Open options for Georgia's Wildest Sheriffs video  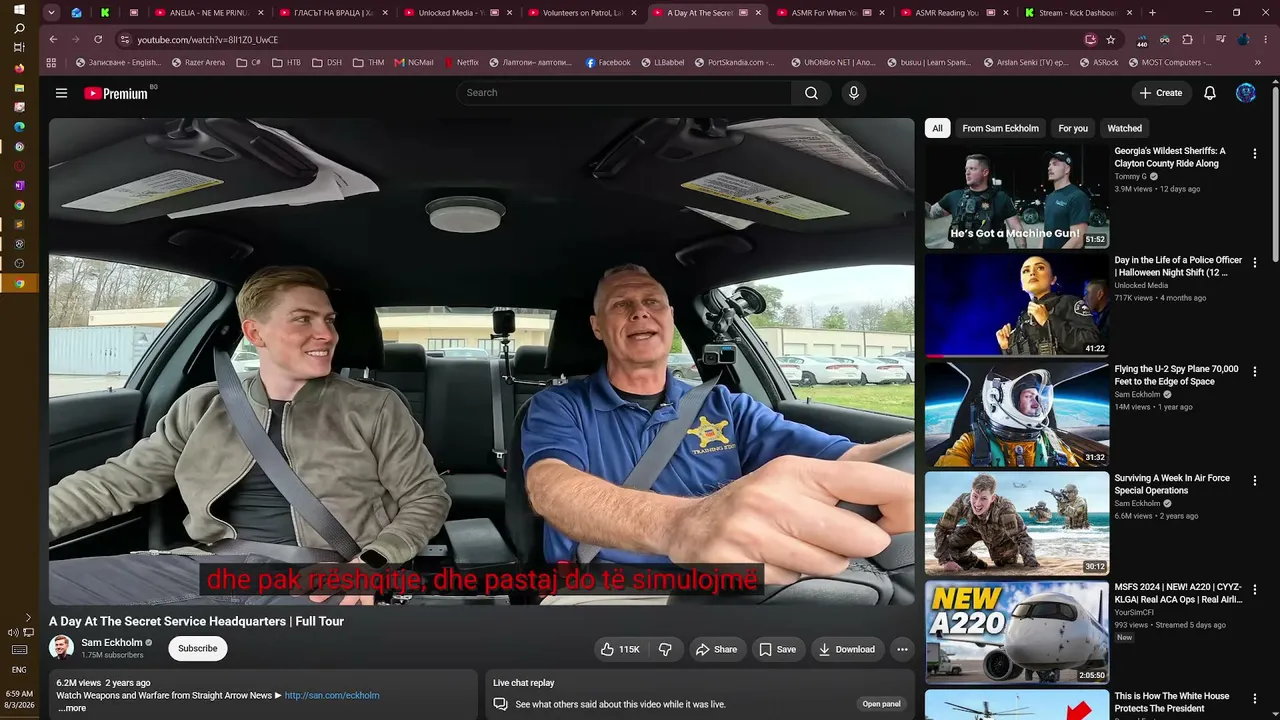(1255, 154)
